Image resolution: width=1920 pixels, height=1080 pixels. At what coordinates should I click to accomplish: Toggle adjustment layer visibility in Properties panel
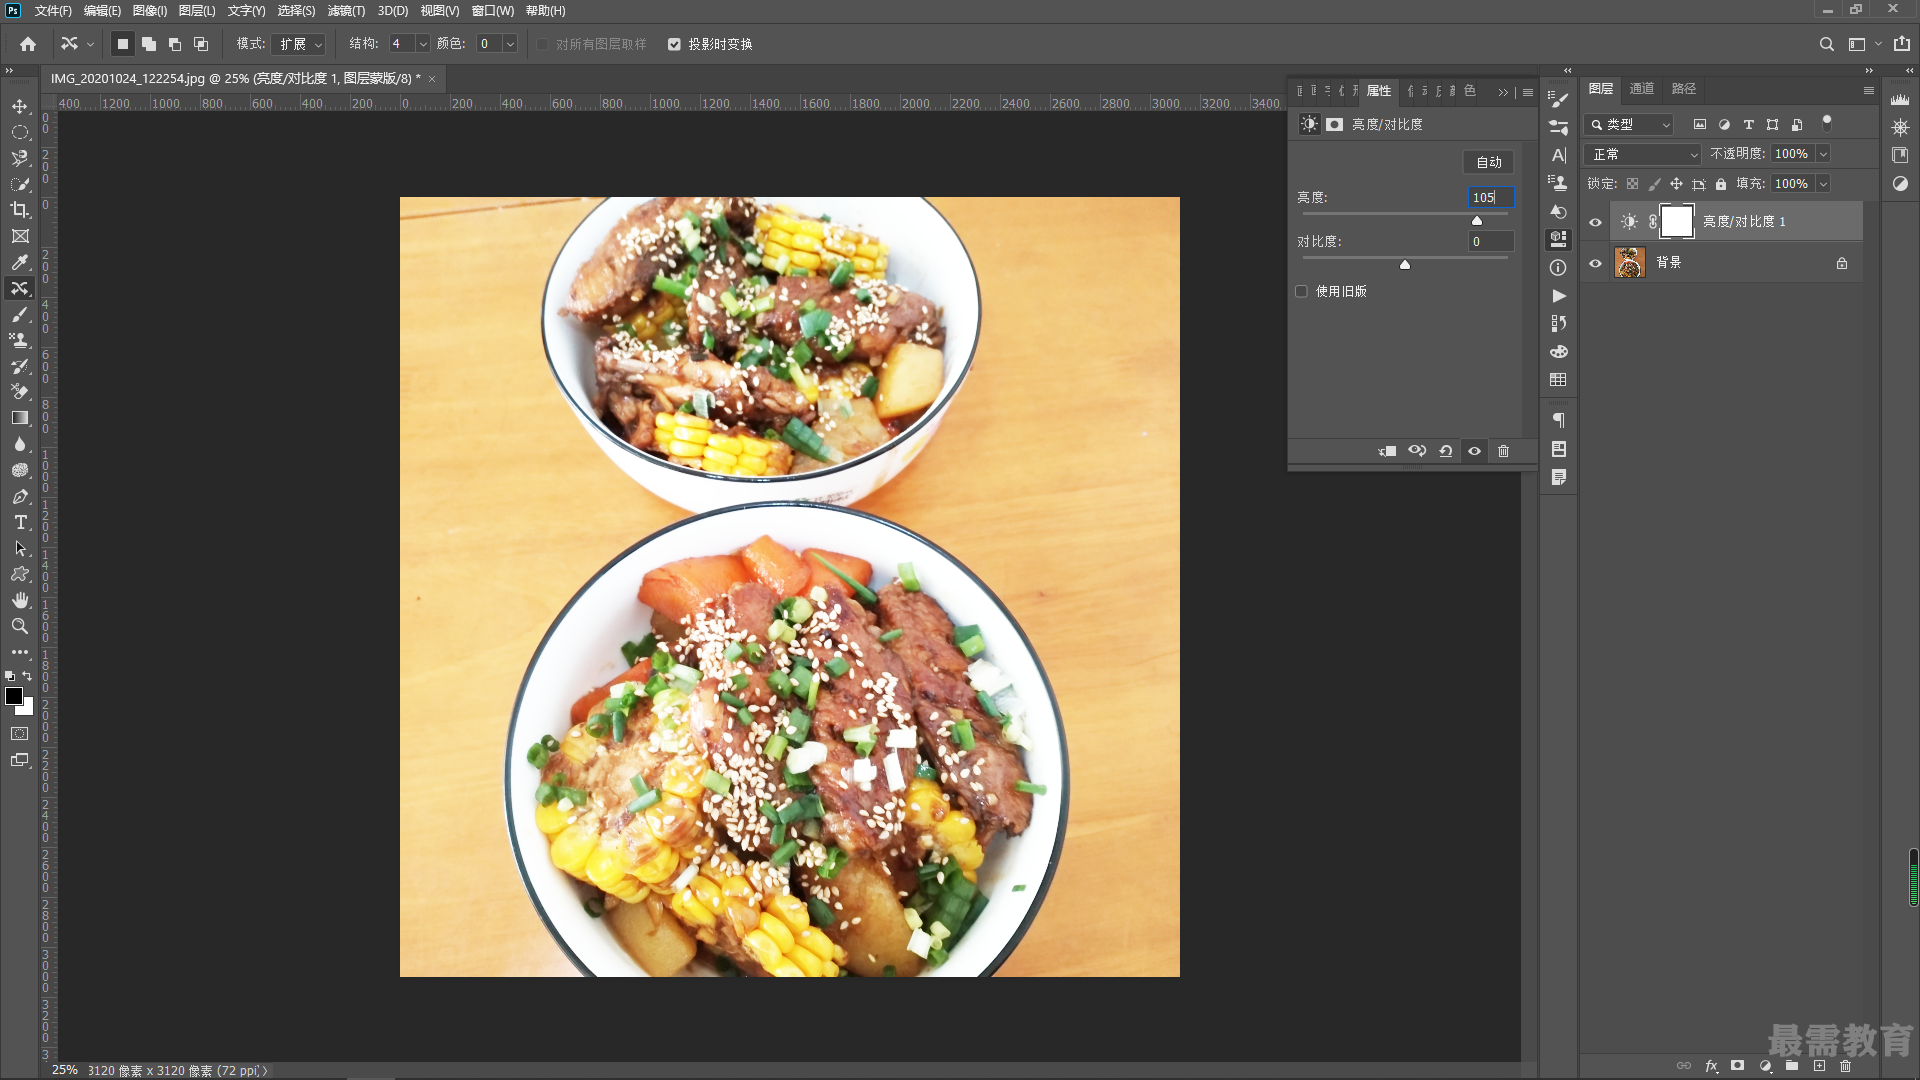[x=1474, y=451]
